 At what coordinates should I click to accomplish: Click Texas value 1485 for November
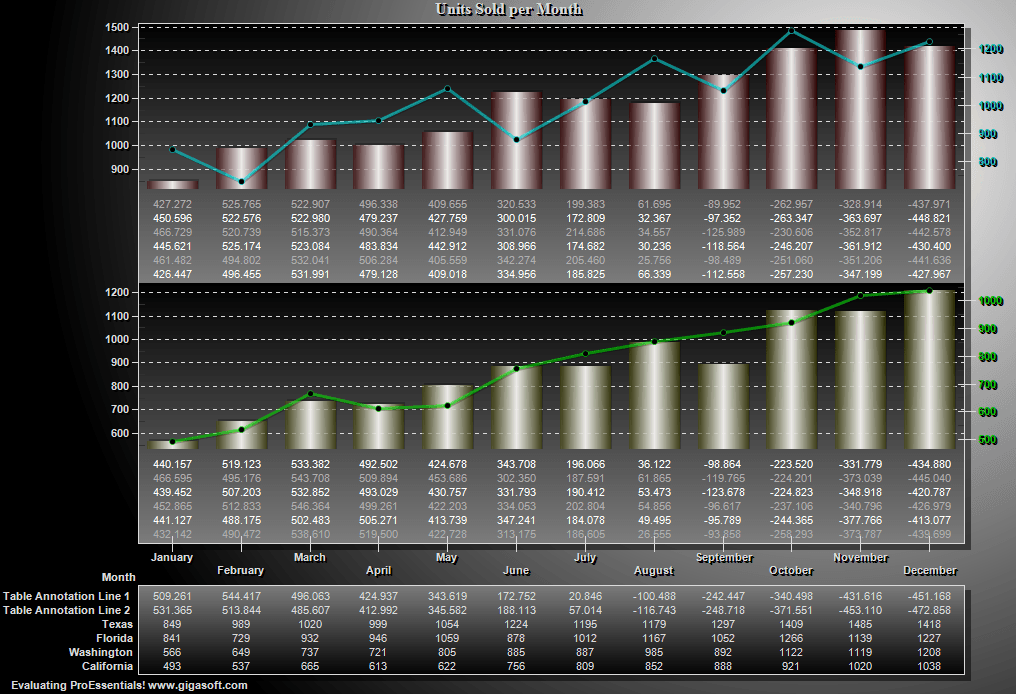(x=860, y=624)
